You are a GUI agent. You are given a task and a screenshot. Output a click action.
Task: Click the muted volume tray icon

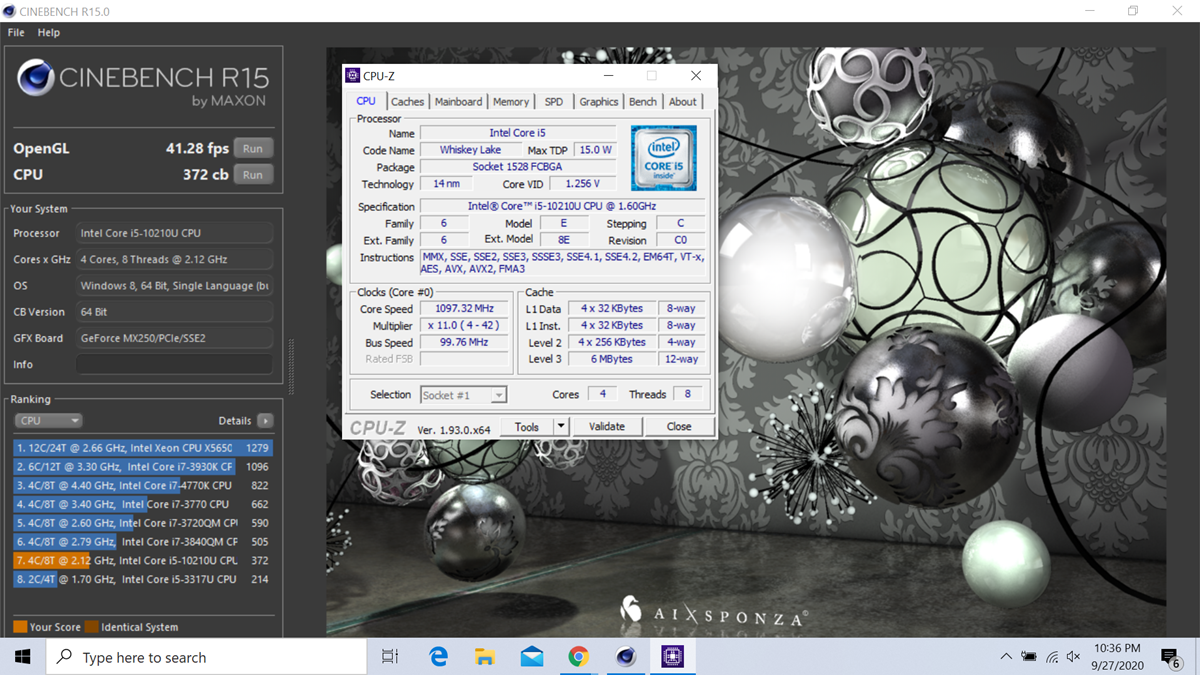click(1074, 657)
